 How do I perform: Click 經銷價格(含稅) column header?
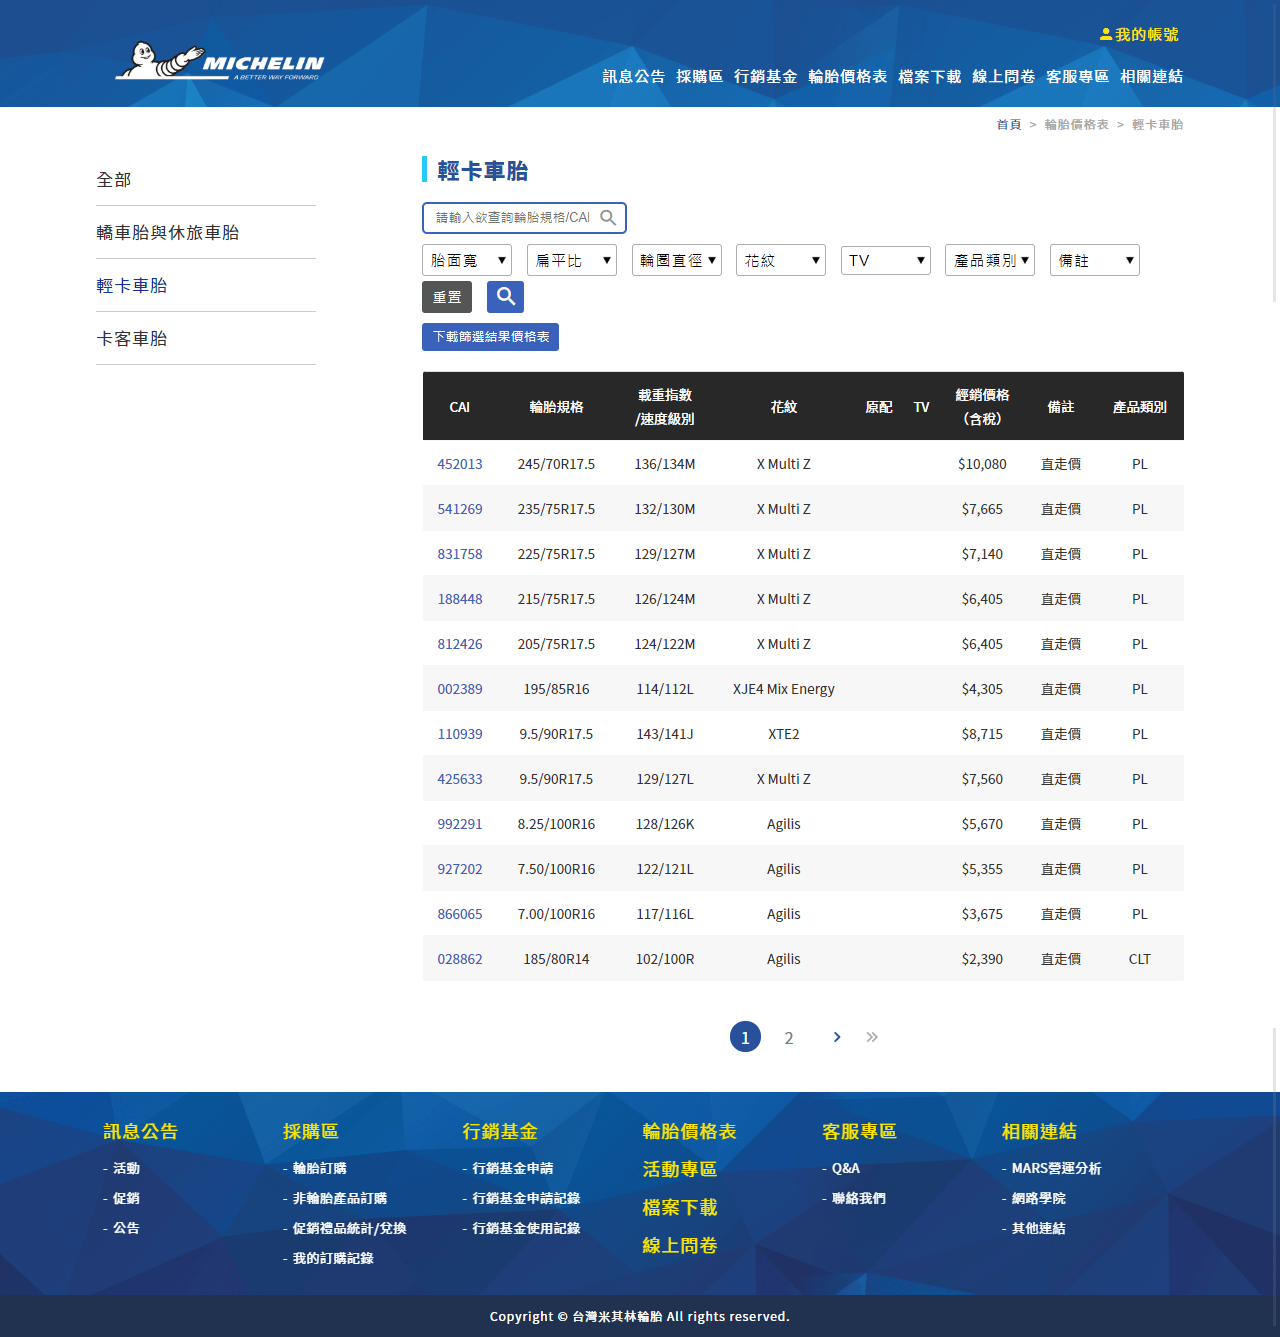[982, 407]
